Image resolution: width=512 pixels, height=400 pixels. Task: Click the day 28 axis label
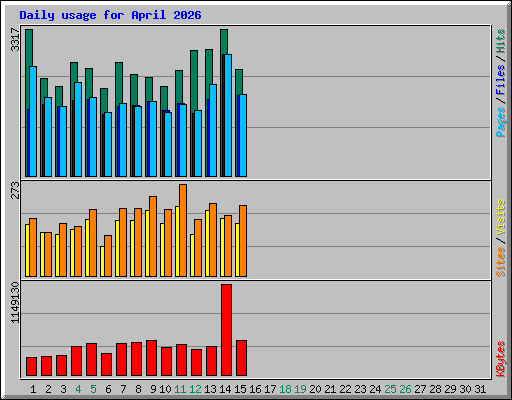click(435, 389)
